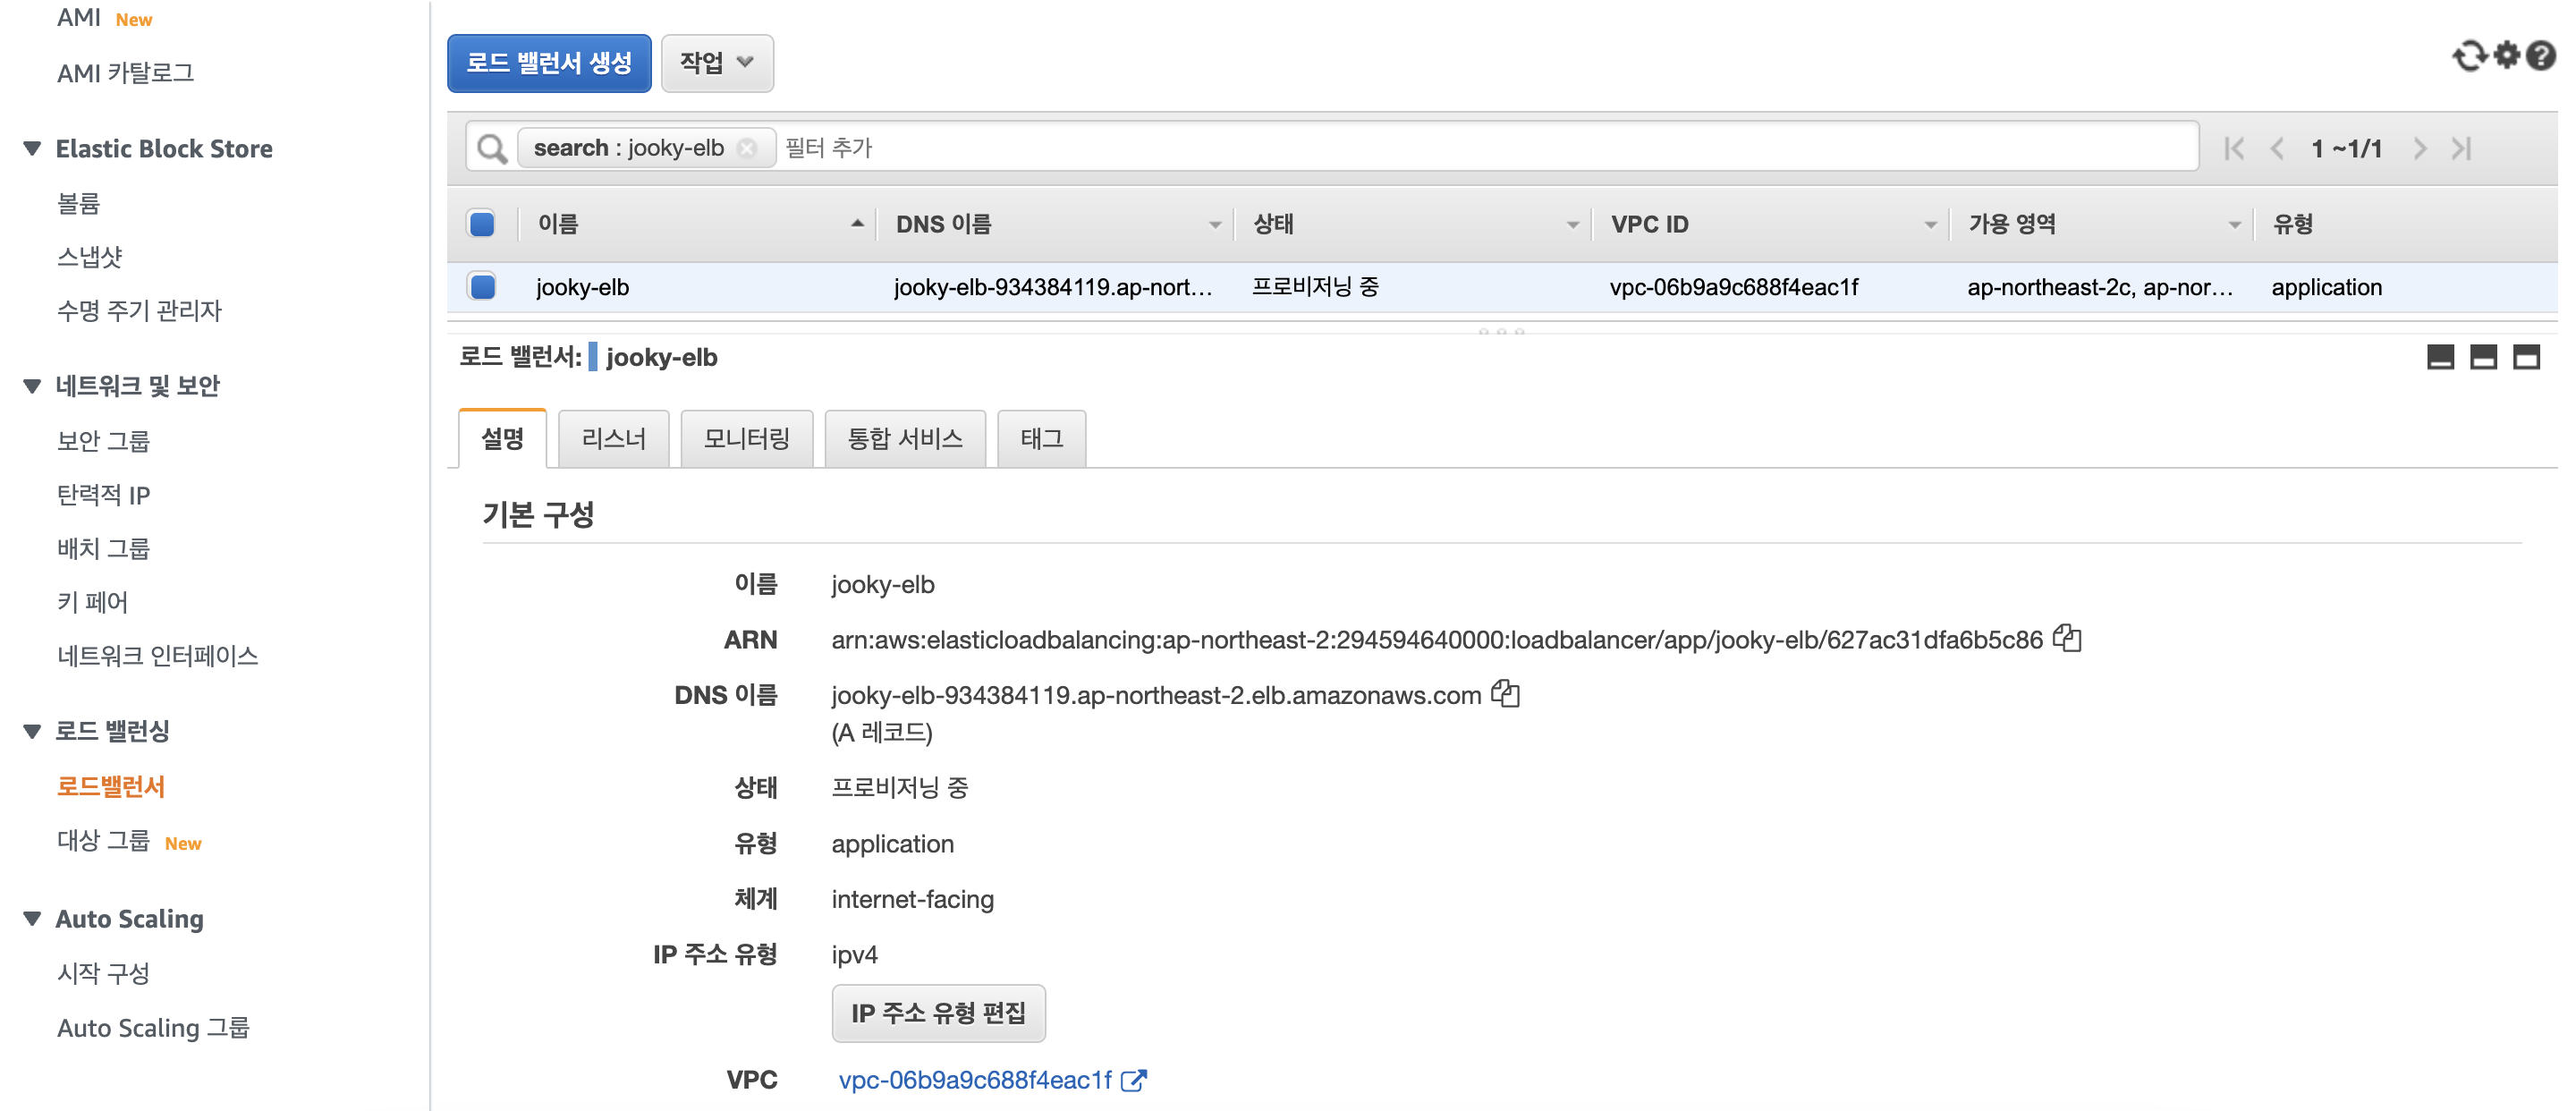Copy the ARN with the clipboard icon
The height and width of the screenshot is (1111, 2576).
[2067, 638]
